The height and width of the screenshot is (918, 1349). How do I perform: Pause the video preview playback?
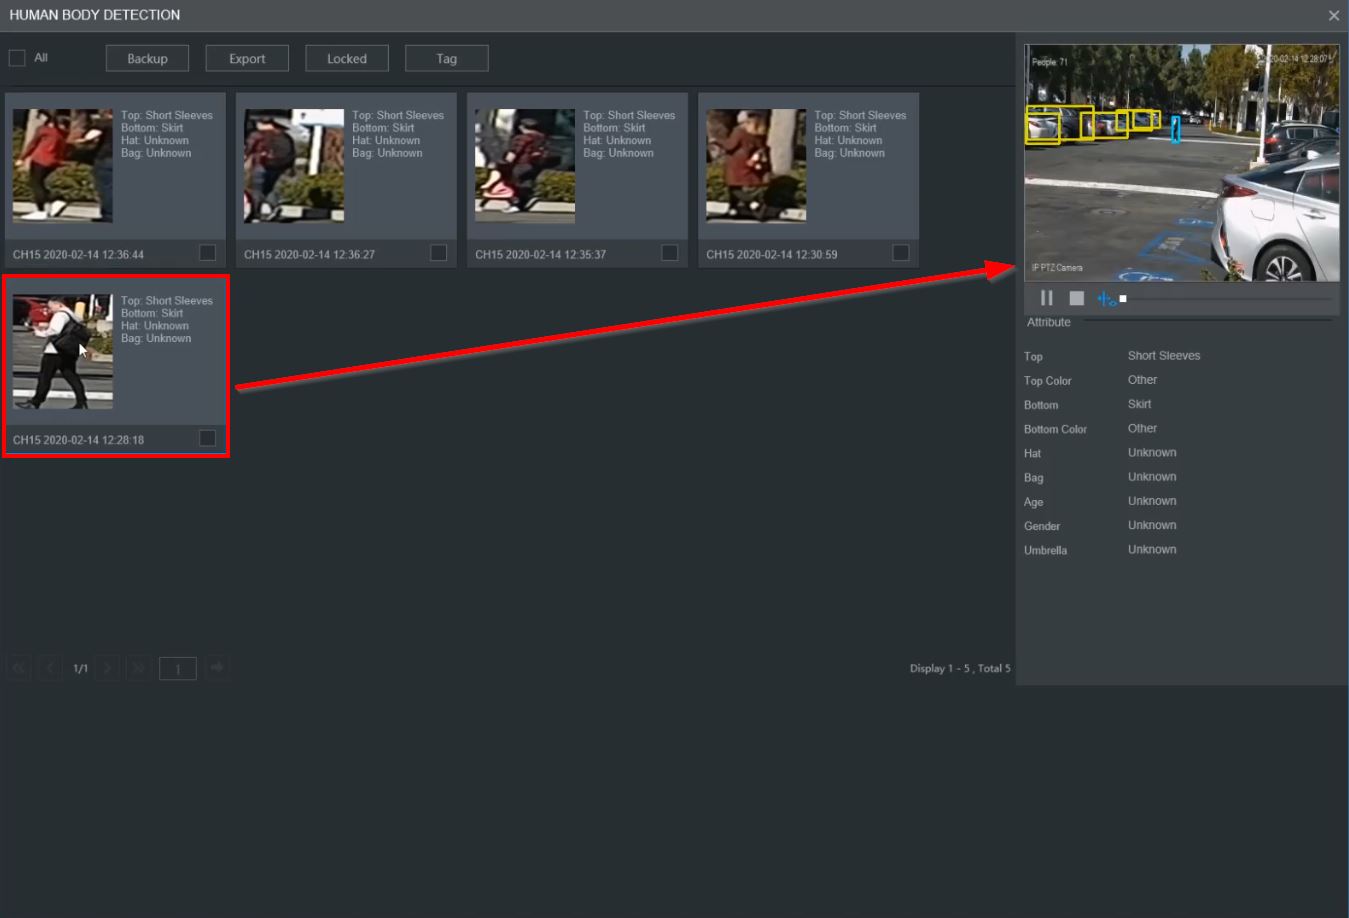click(x=1047, y=298)
